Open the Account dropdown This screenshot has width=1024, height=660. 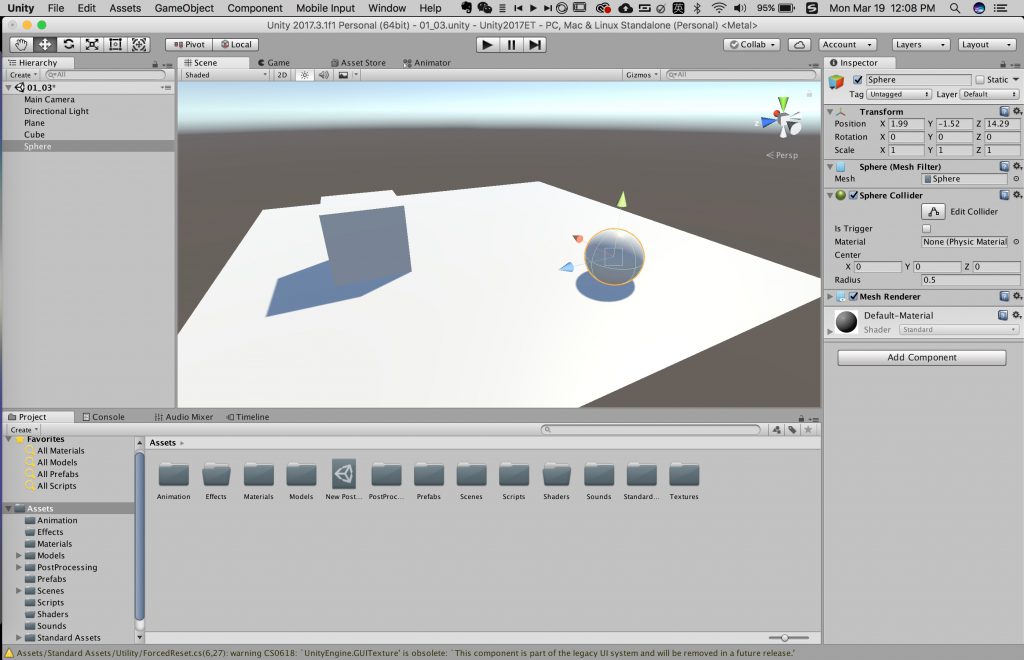[x=847, y=44]
